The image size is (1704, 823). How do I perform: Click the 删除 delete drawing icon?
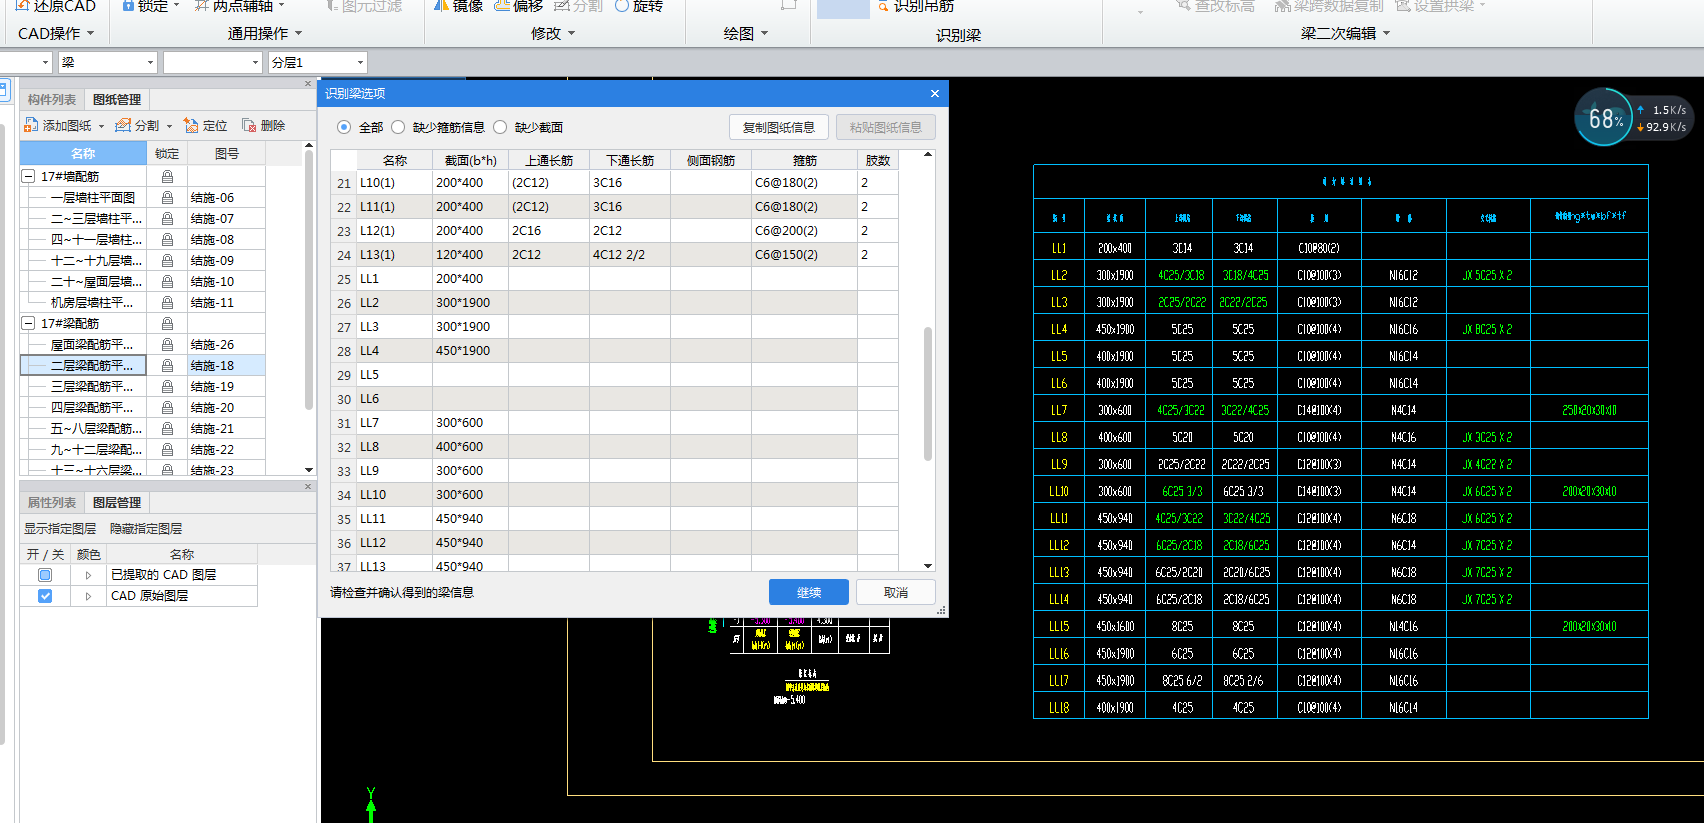[249, 125]
